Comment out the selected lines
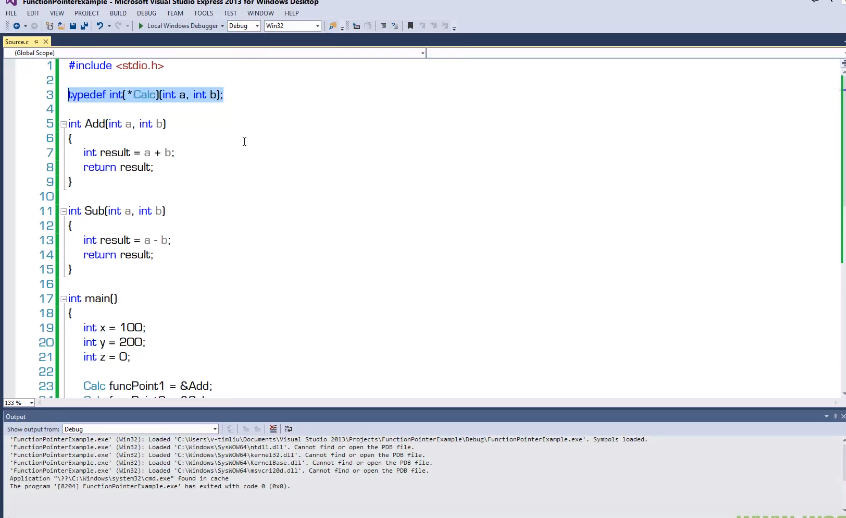Viewport: 846px width, 518px height. (x=383, y=26)
